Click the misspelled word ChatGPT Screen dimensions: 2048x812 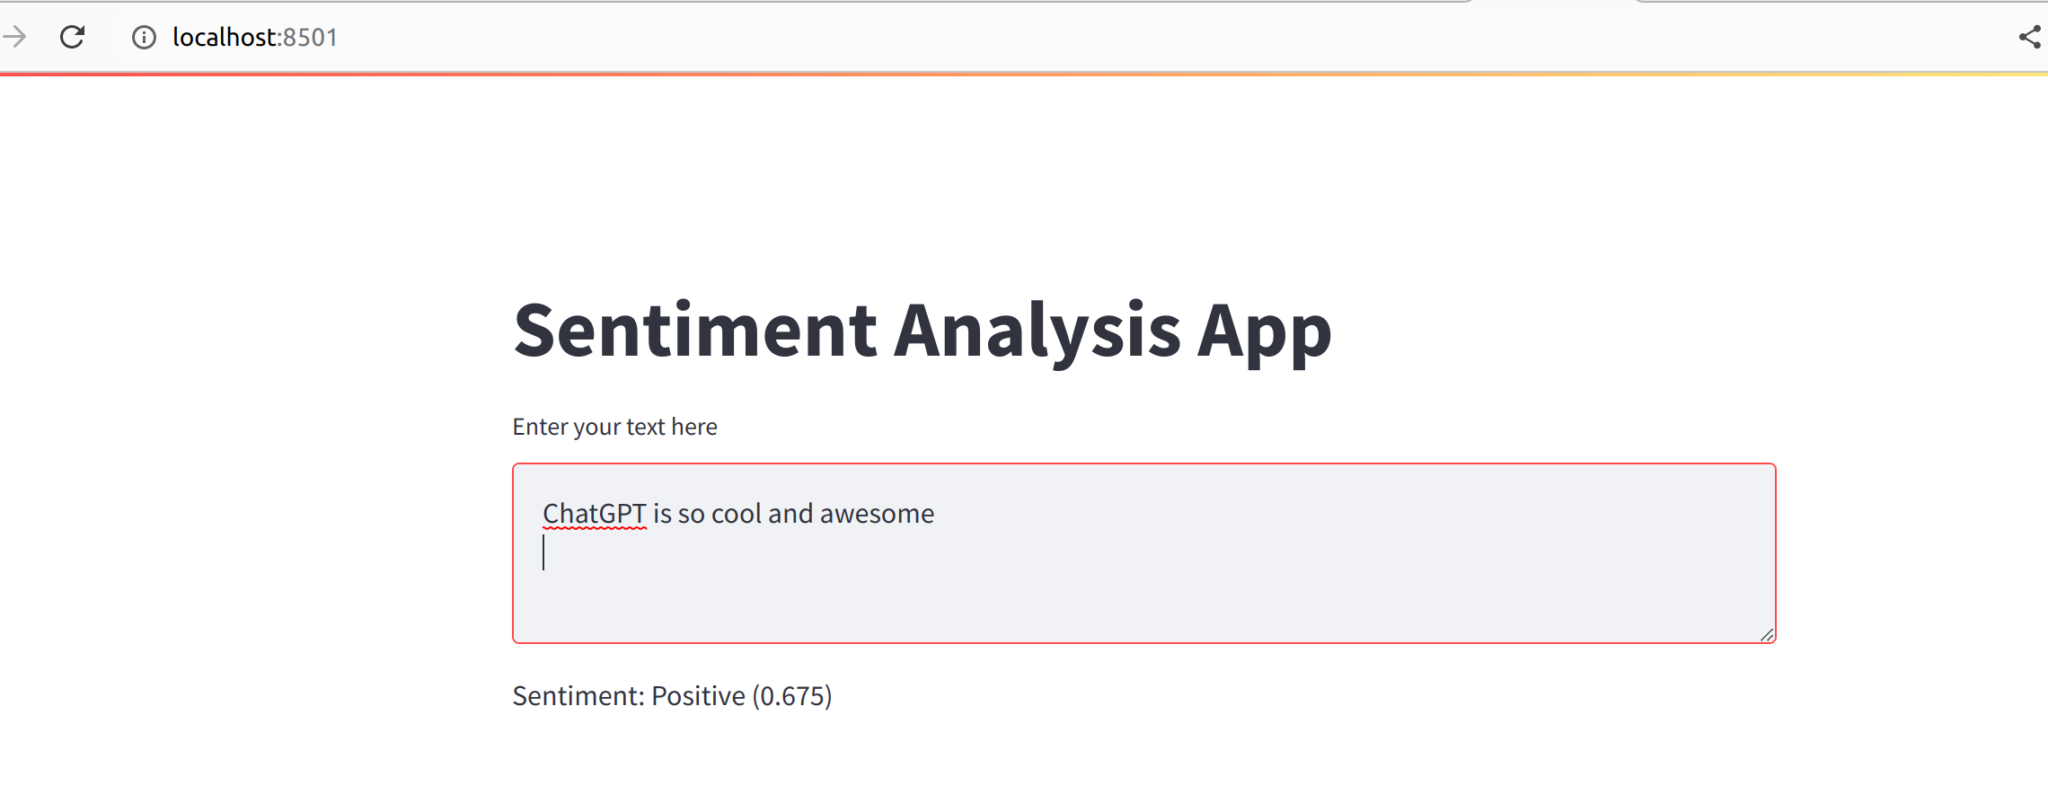[x=594, y=514]
